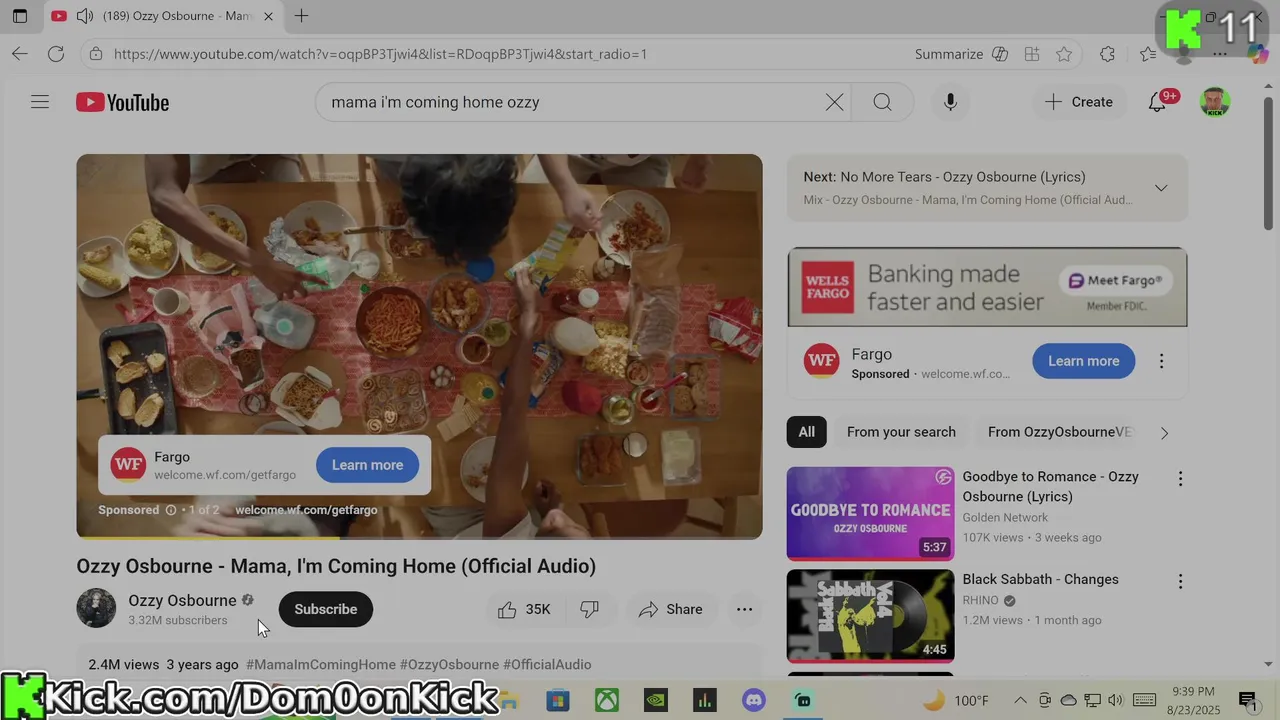Open split screen icon in address bar
Viewport: 1280px width, 720px height.
point(1032,54)
